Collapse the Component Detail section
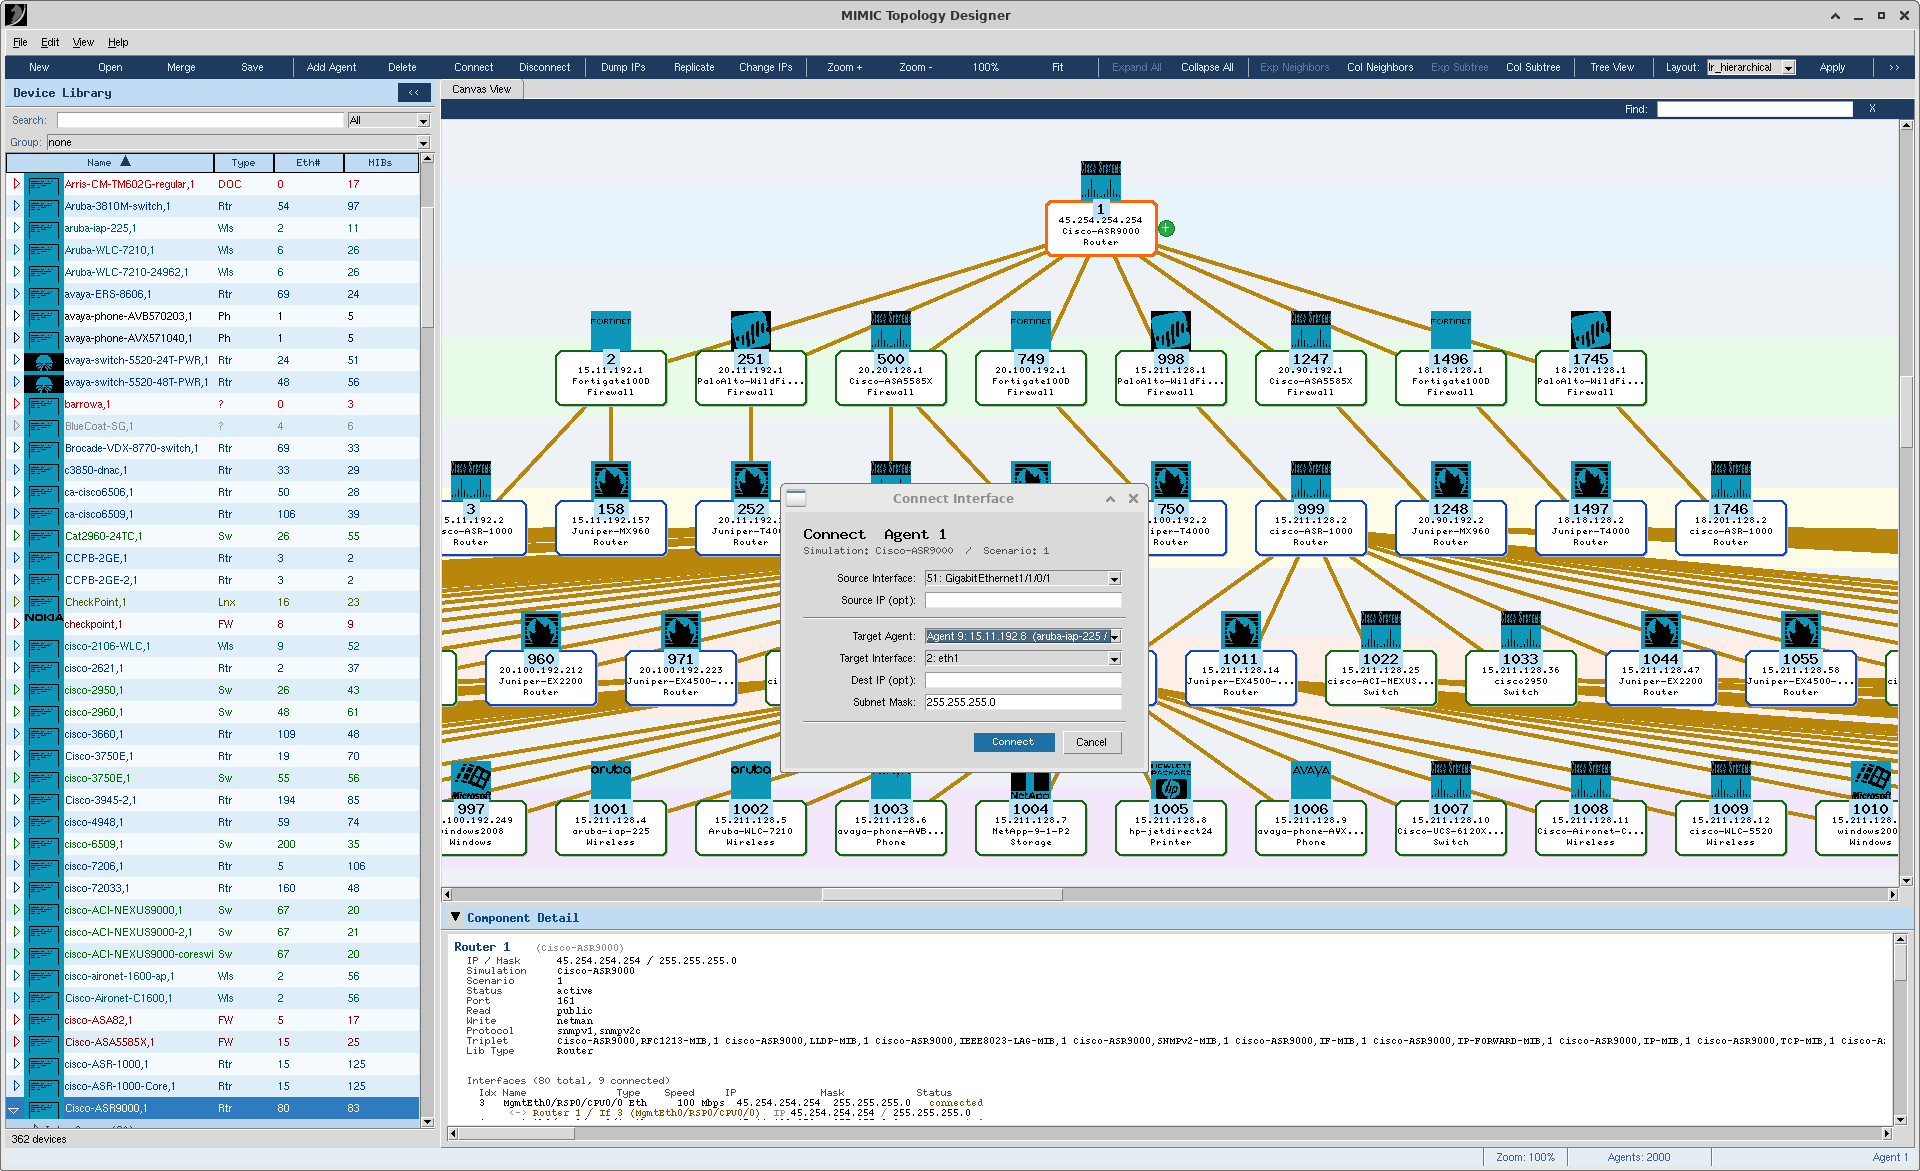The width and height of the screenshot is (1920, 1171). (456, 917)
